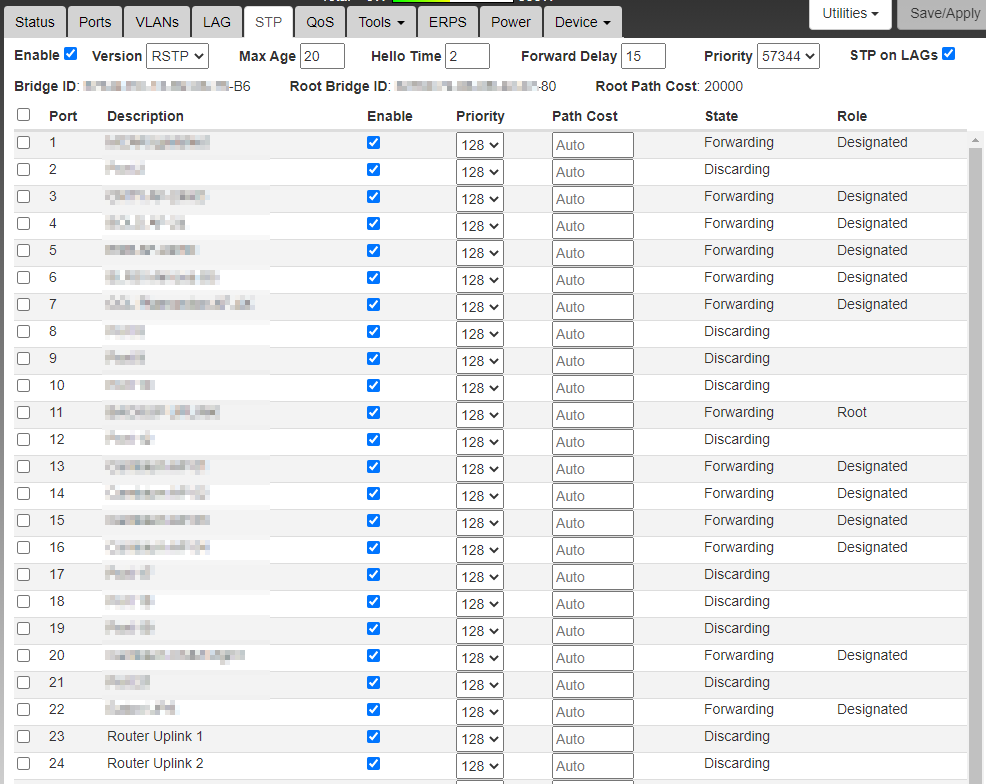Open the Priority dropdown for port 24
986x784 pixels.
tap(480, 766)
